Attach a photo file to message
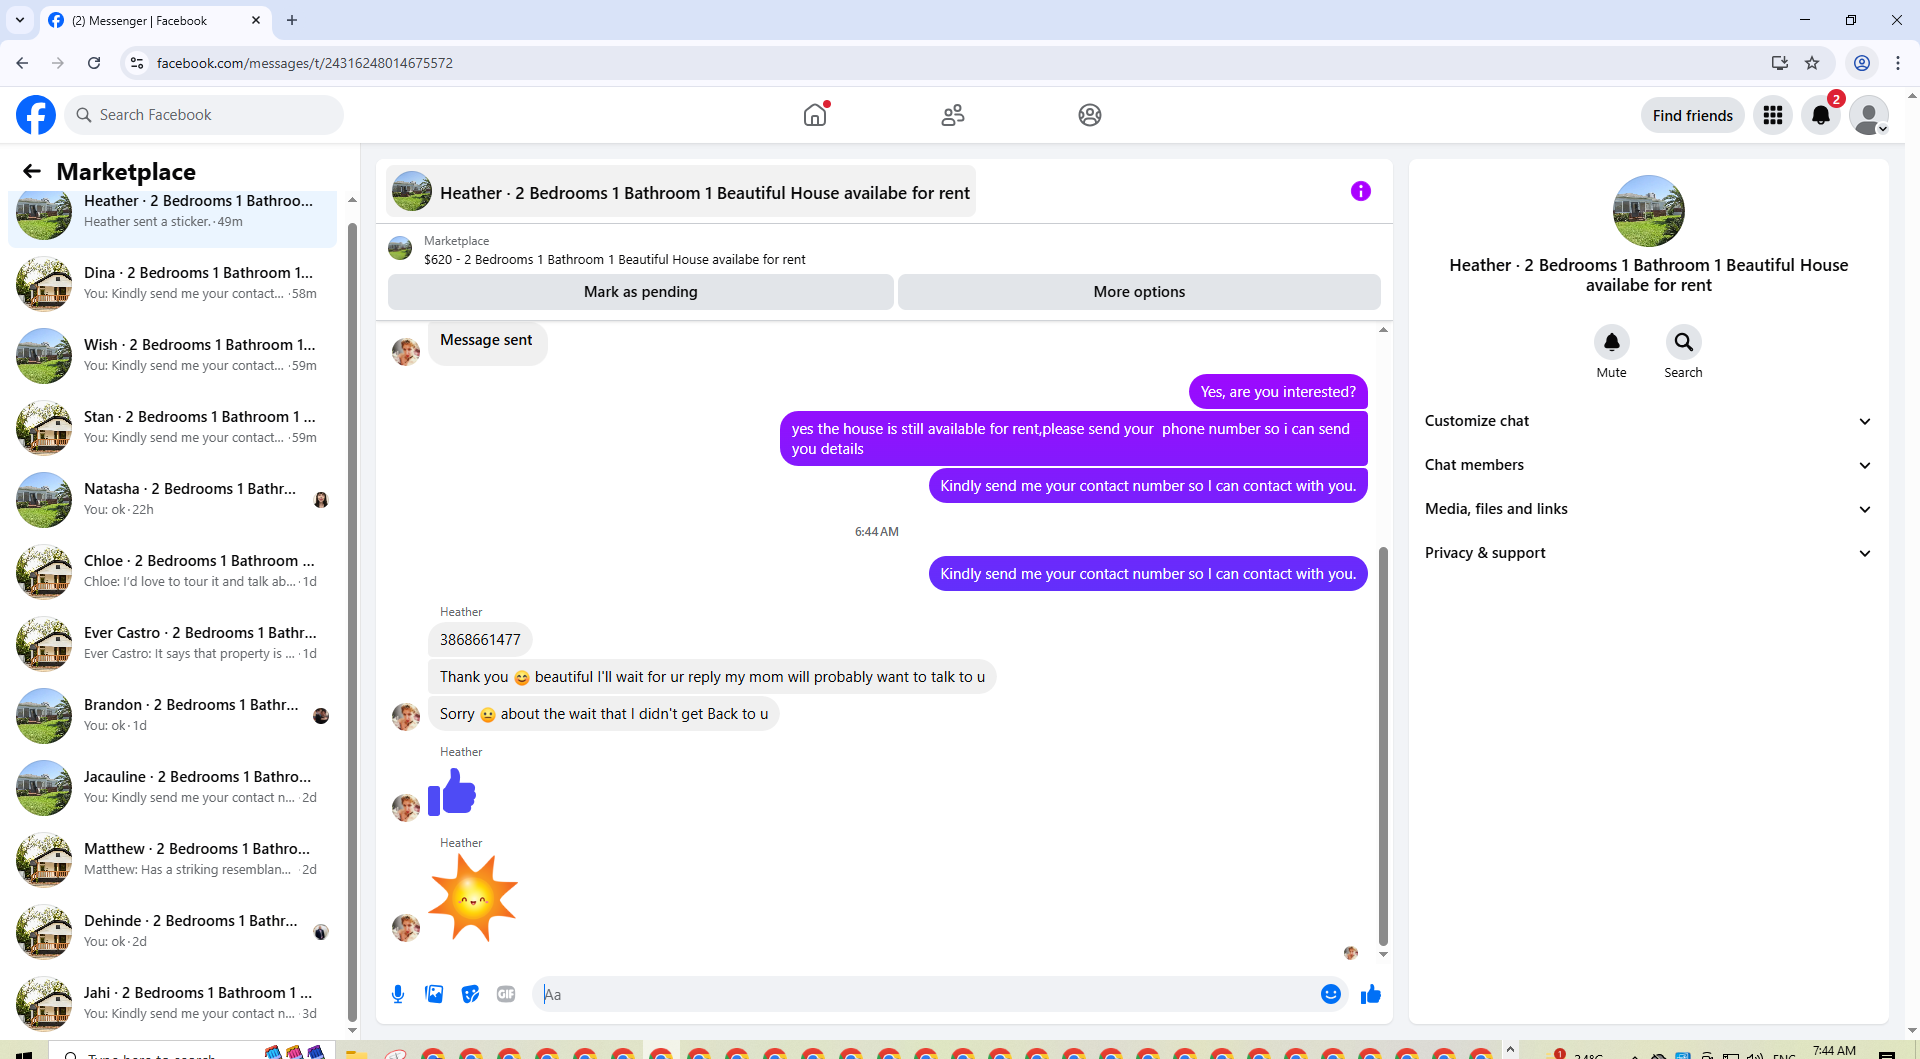 pos(434,994)
